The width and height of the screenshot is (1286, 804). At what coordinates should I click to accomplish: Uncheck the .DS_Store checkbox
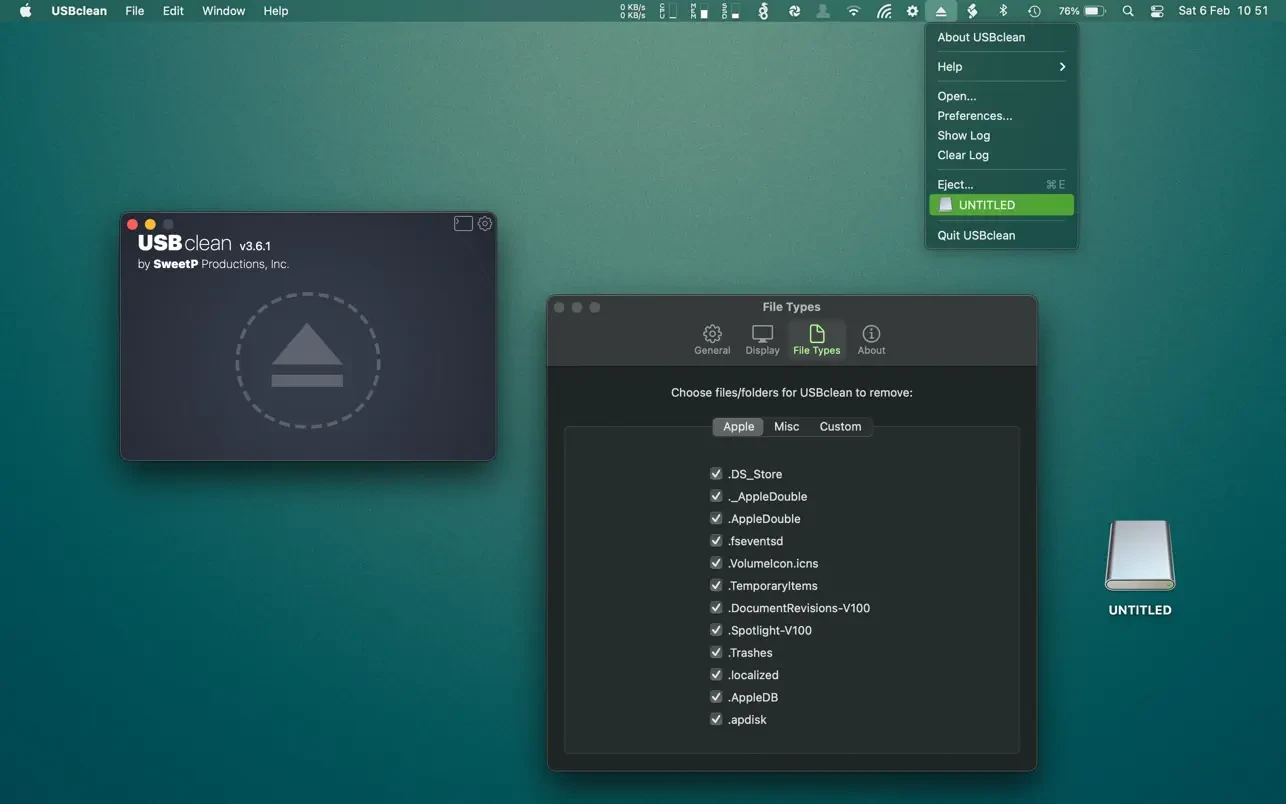716,474
